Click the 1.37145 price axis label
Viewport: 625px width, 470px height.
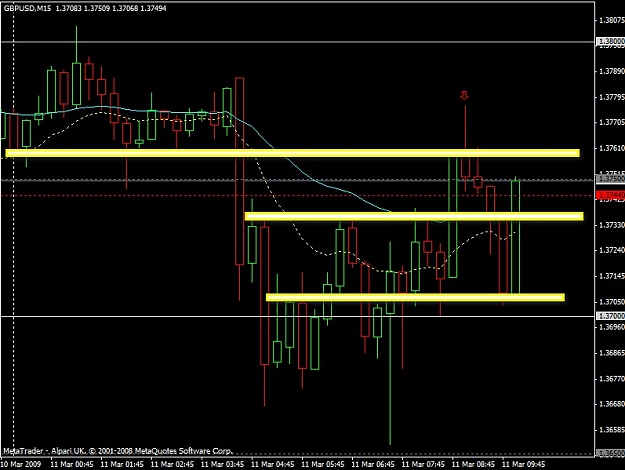612,276
